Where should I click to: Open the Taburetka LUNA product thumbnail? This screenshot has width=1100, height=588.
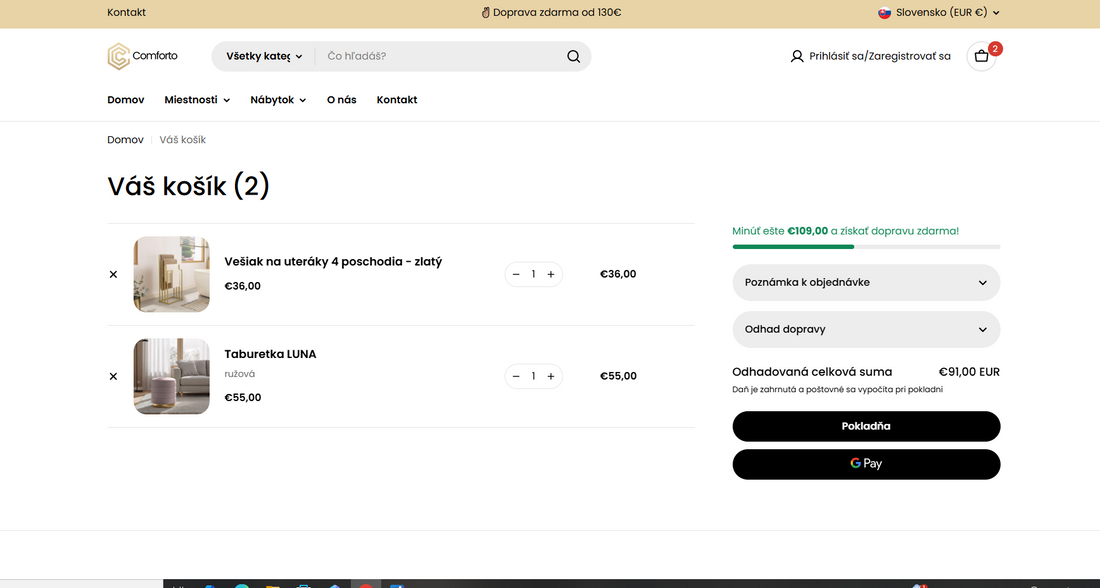tap(172, 376)
